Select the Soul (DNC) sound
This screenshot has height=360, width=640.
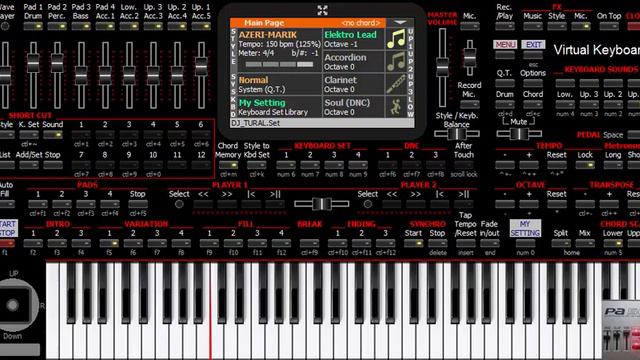(354, 107)
